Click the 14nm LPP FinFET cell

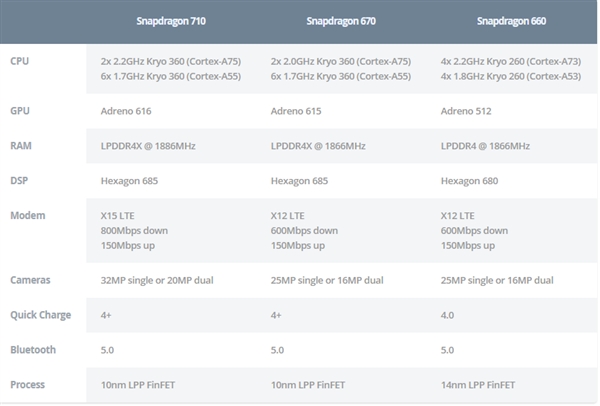click(x=478, y=384)
